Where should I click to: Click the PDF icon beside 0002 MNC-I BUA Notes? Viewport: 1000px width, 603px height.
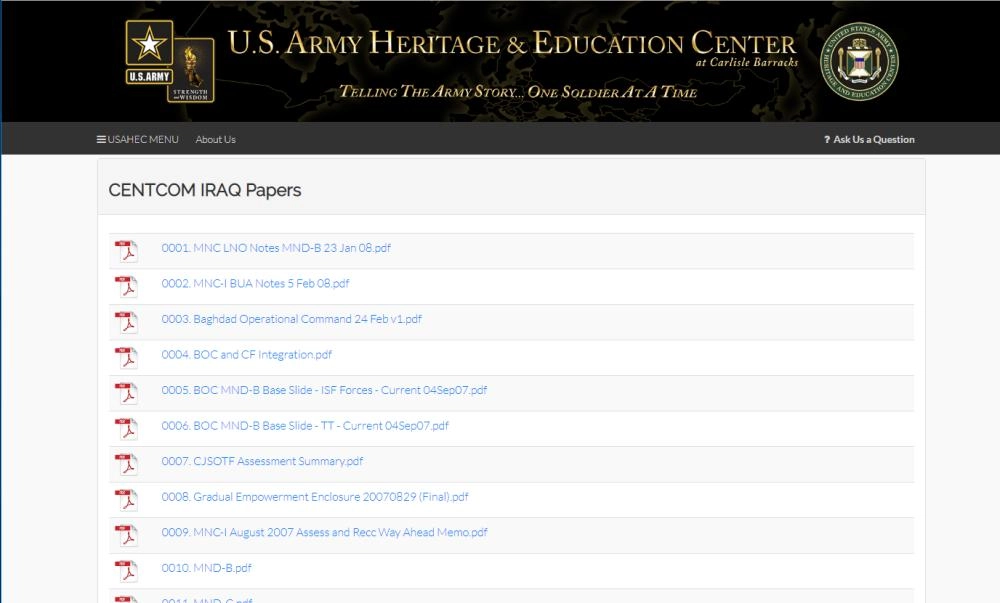coord(126,286)
